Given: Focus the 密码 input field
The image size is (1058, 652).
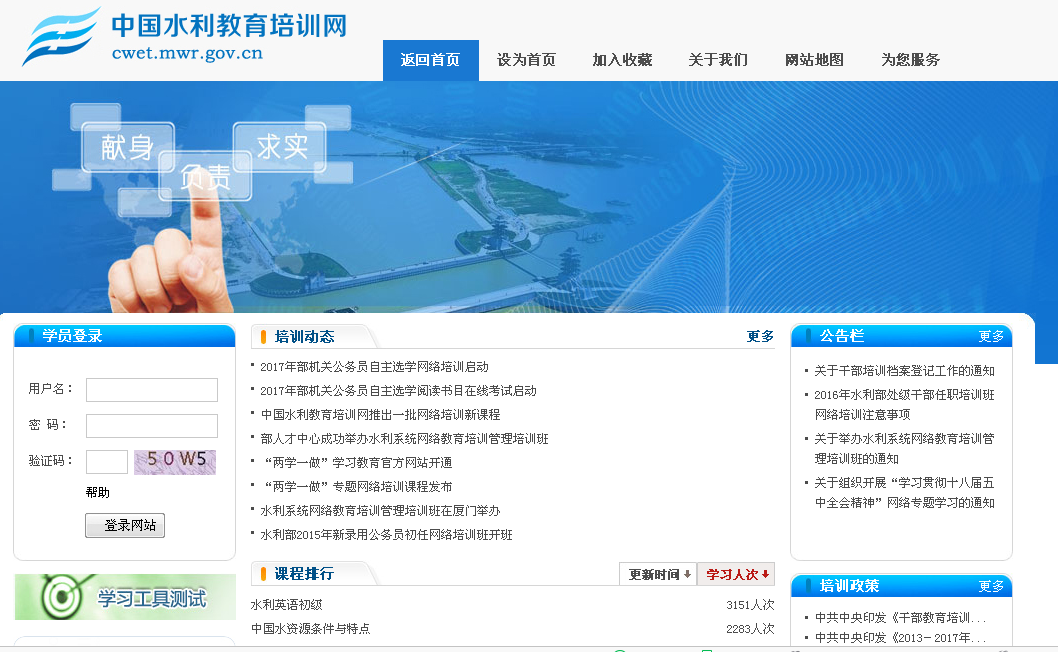Looking at the screenshot, I should [x=151, y=425].
